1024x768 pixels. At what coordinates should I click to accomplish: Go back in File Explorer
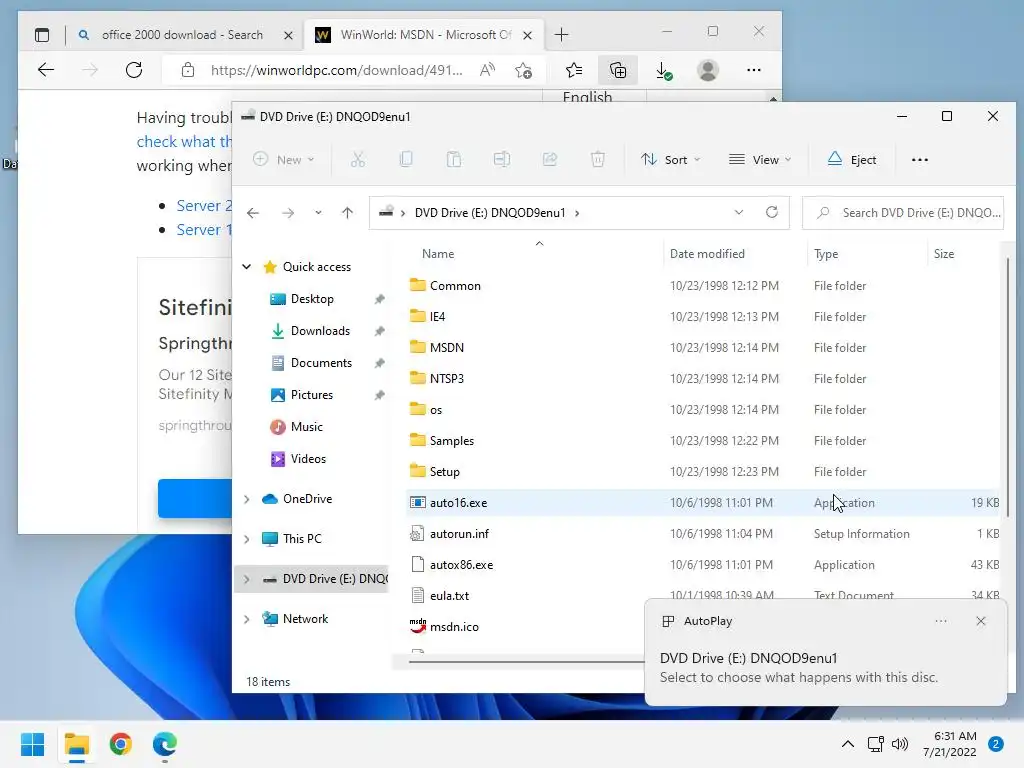253,213
